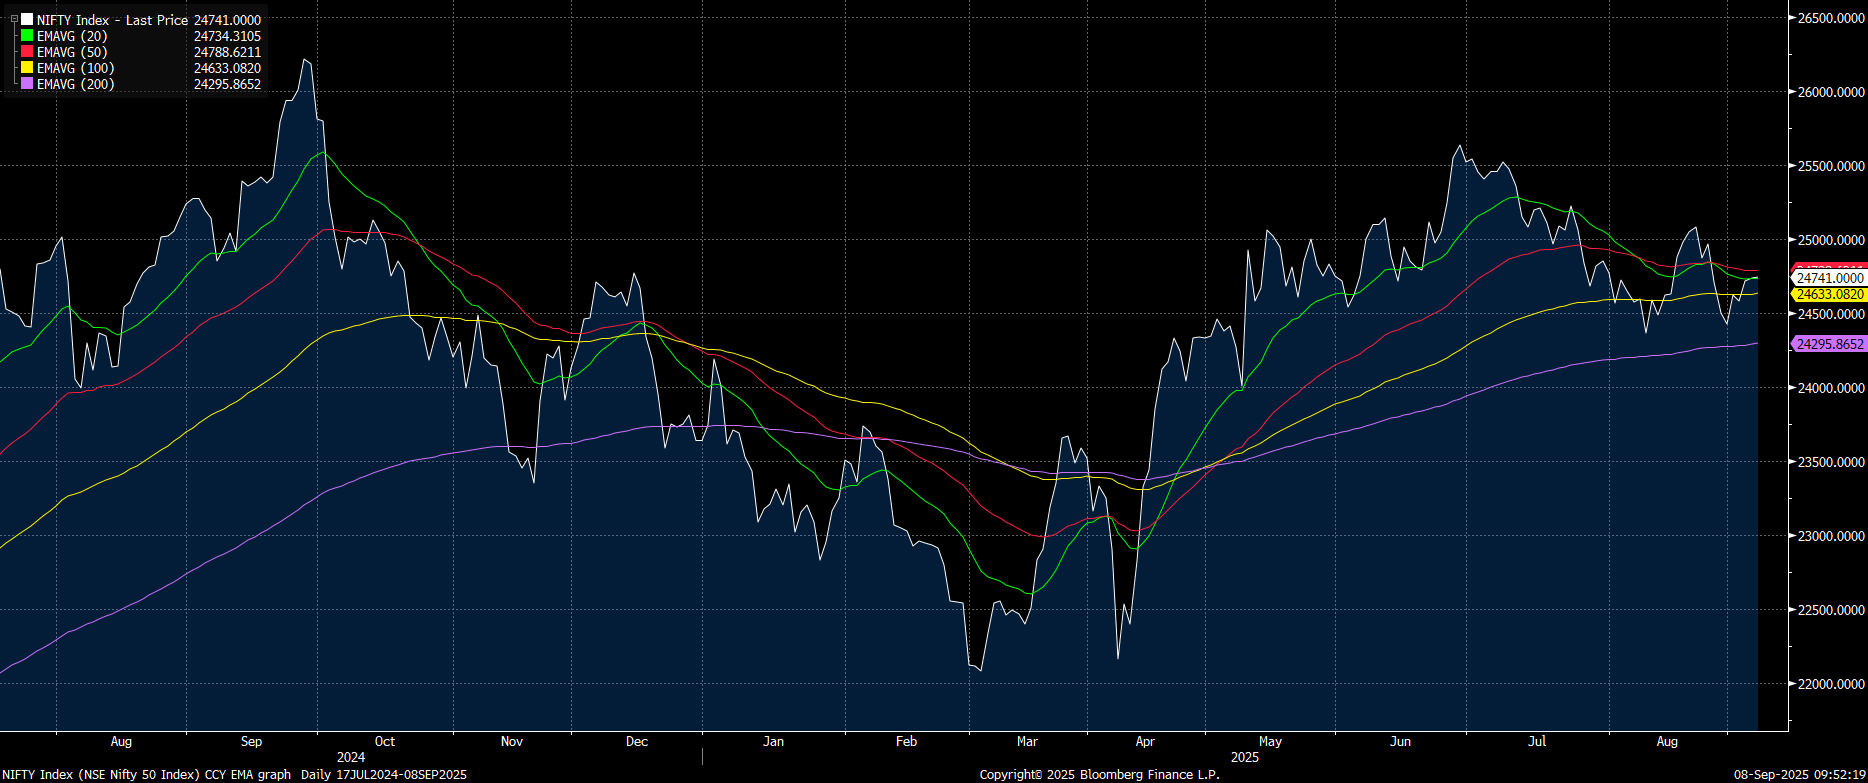Click the yellow 24633.0820 axis price tag
This screenshot has width=1868, height=783.
click(1829, 295)
